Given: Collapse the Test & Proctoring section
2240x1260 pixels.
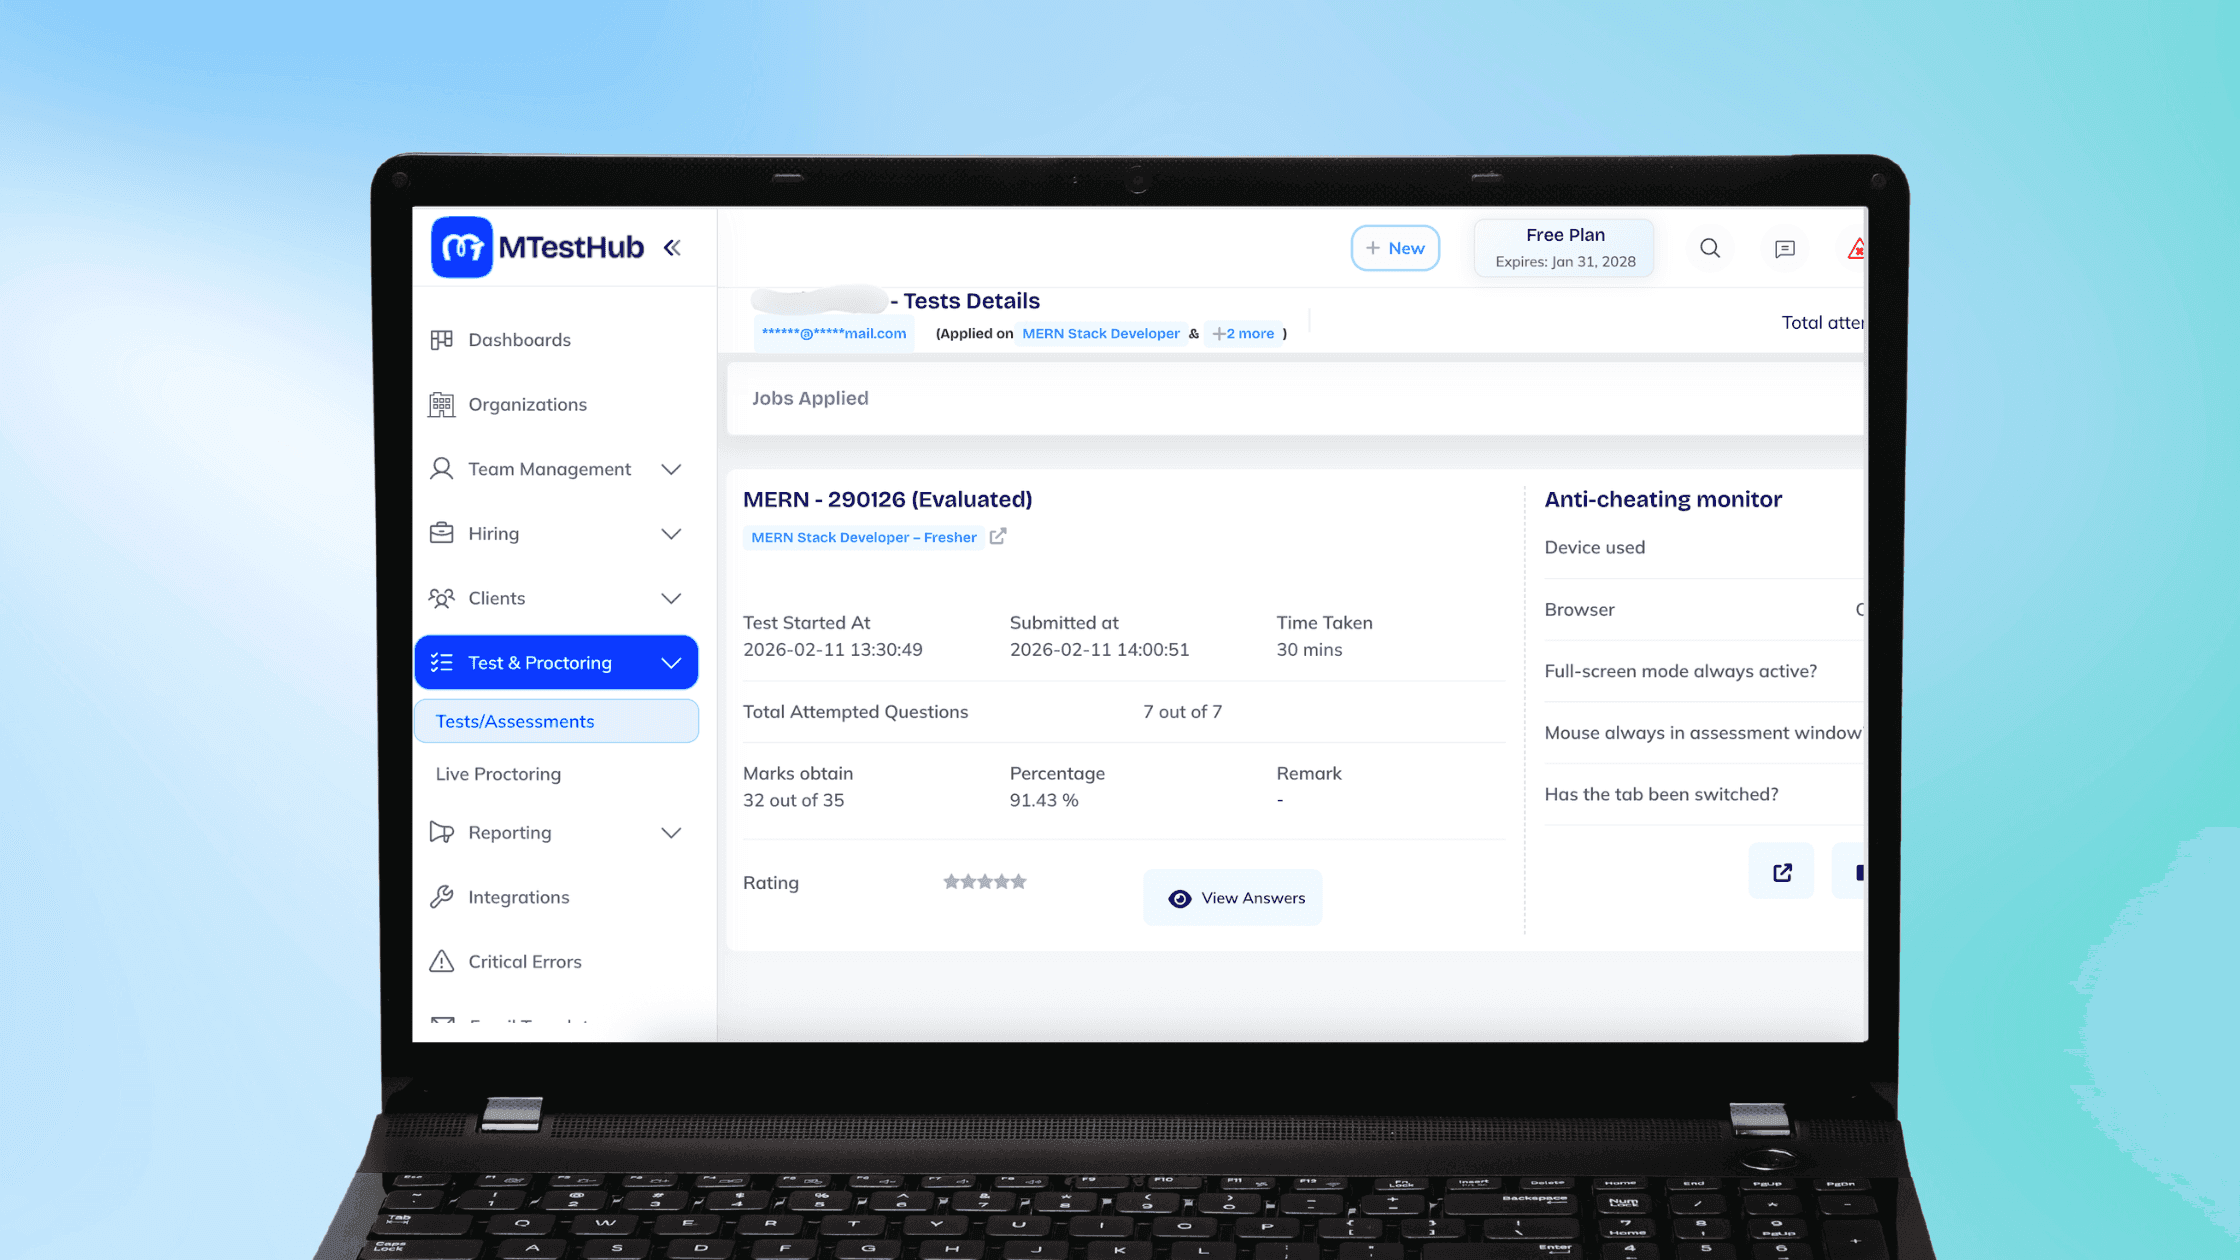Looking at the screenshot, I should 671,663.
